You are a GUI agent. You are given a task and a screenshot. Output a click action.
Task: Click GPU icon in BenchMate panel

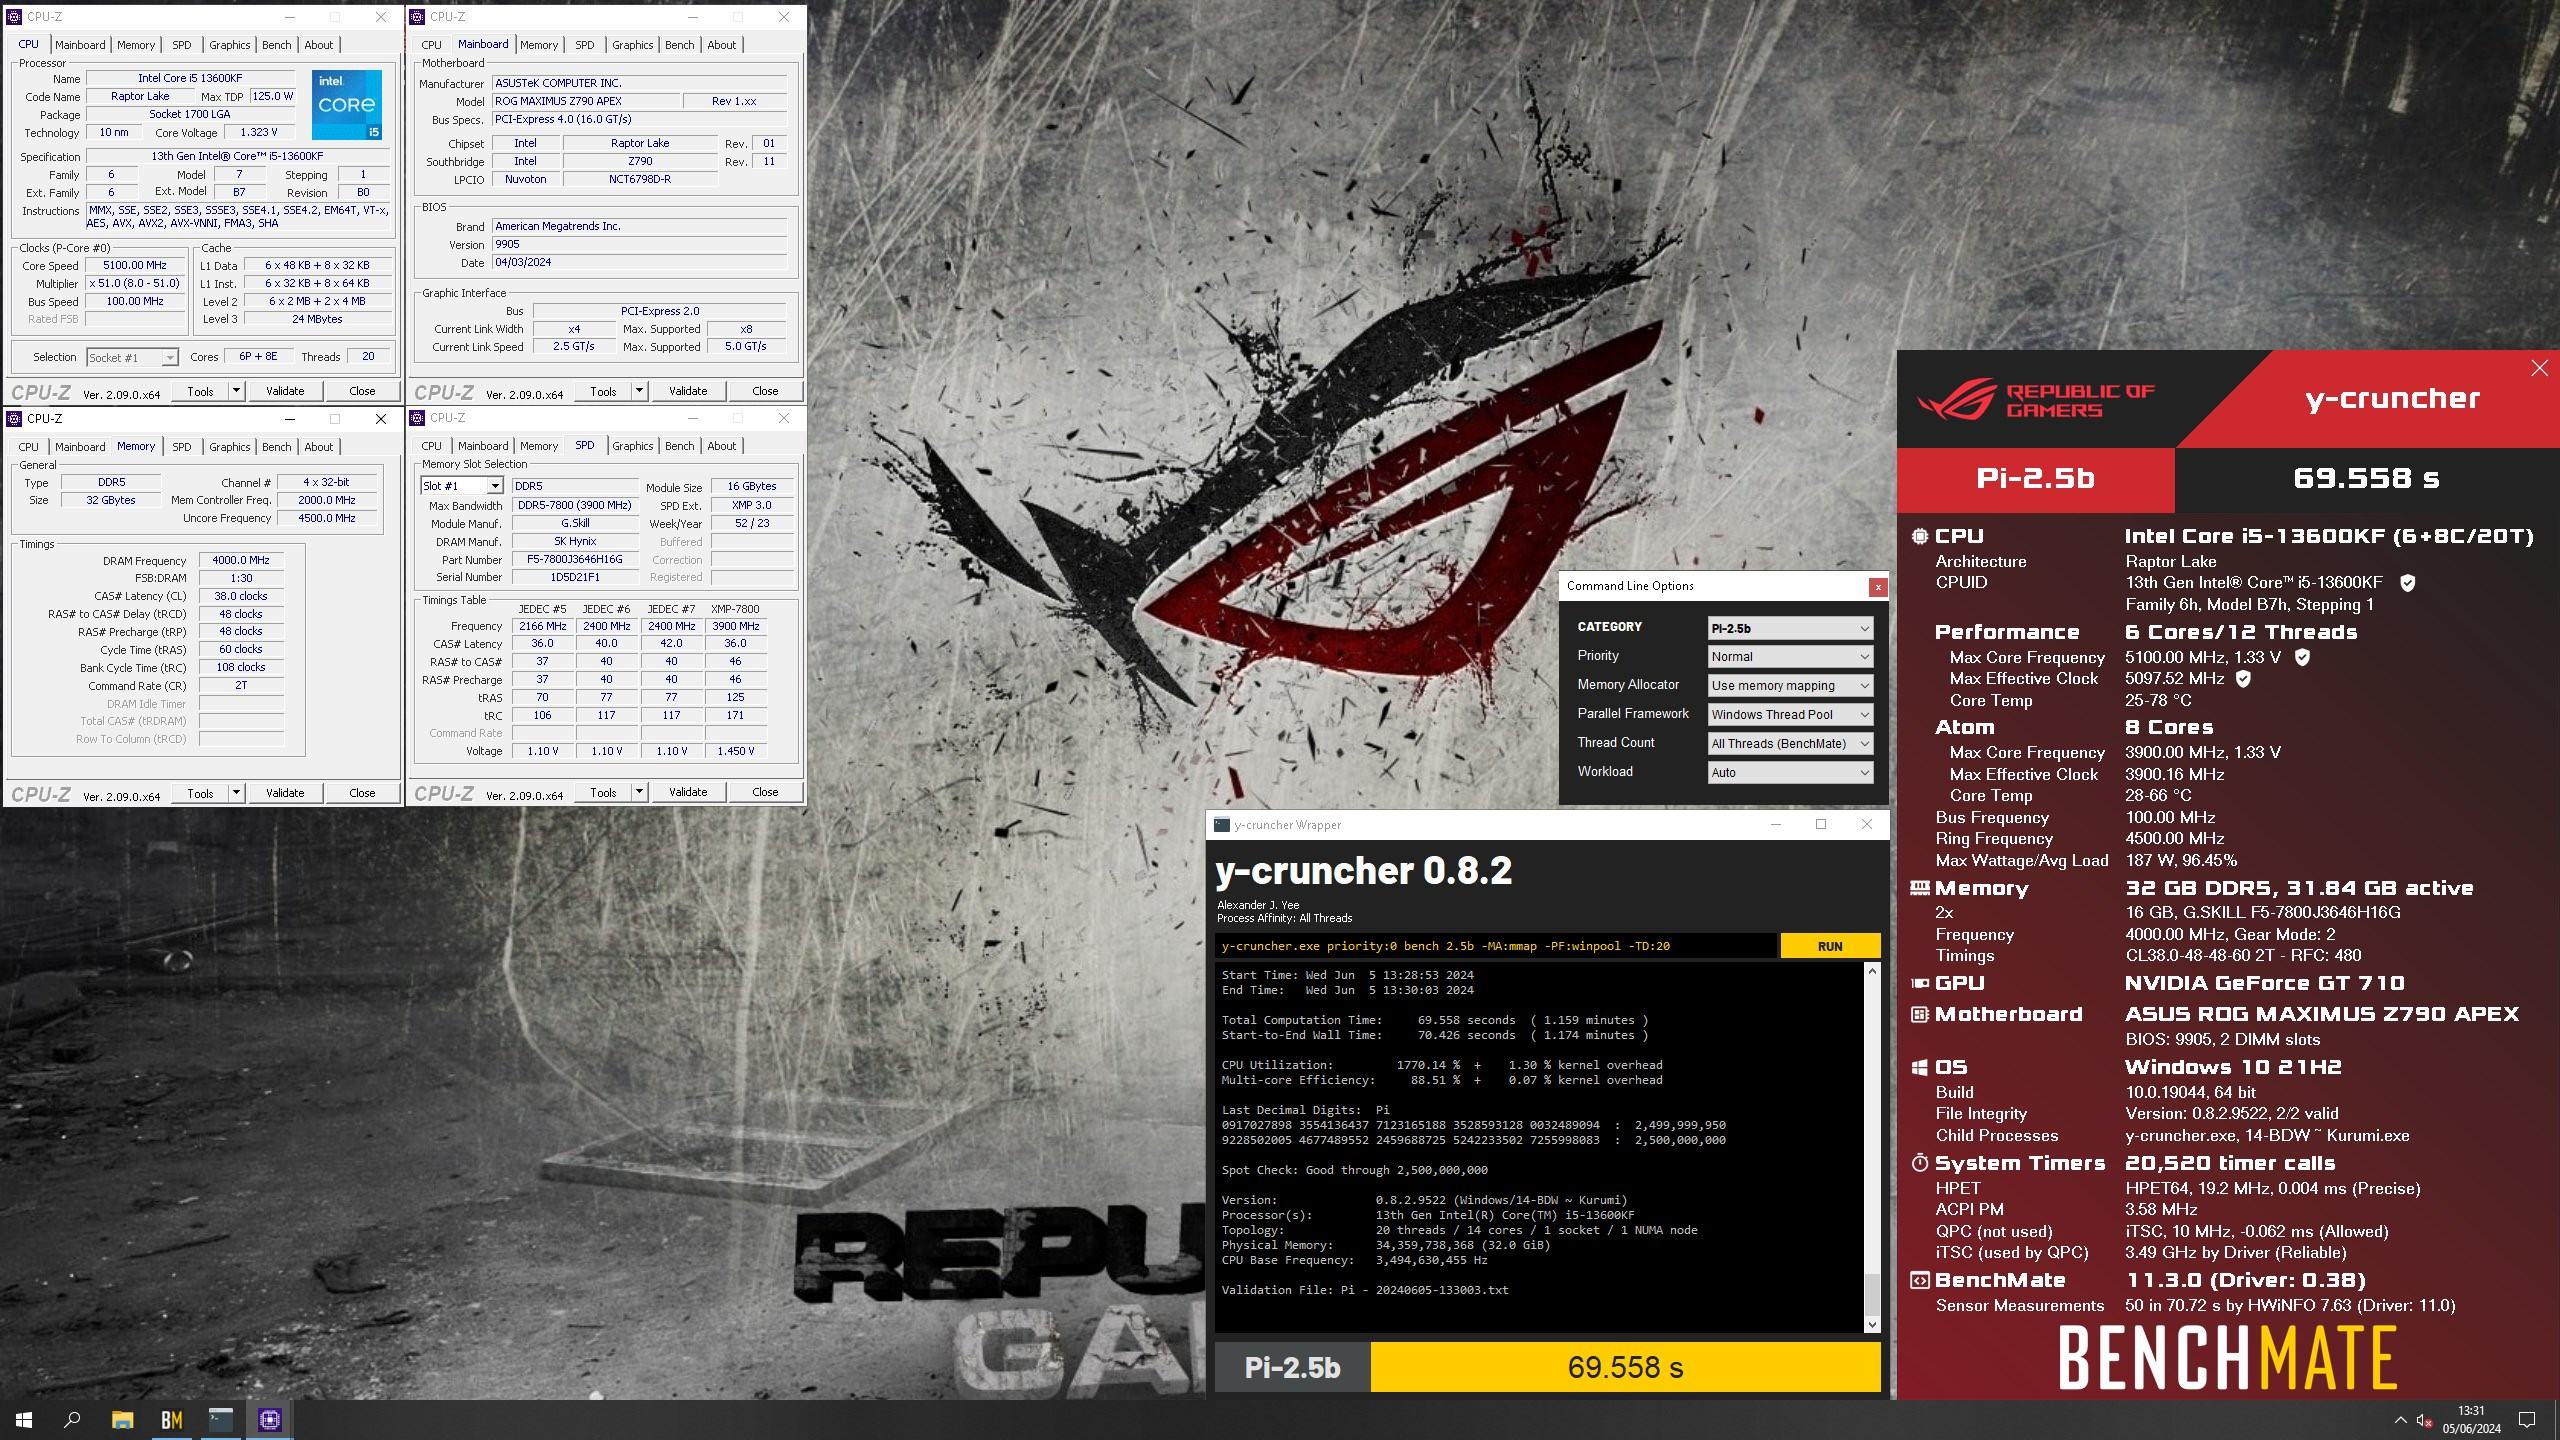point(1919,984)
